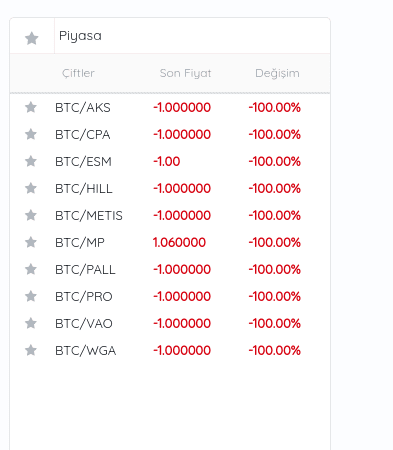Favorite the BTC/AKS pair star
Screen dimensions: 393x450
pos(31,107)
